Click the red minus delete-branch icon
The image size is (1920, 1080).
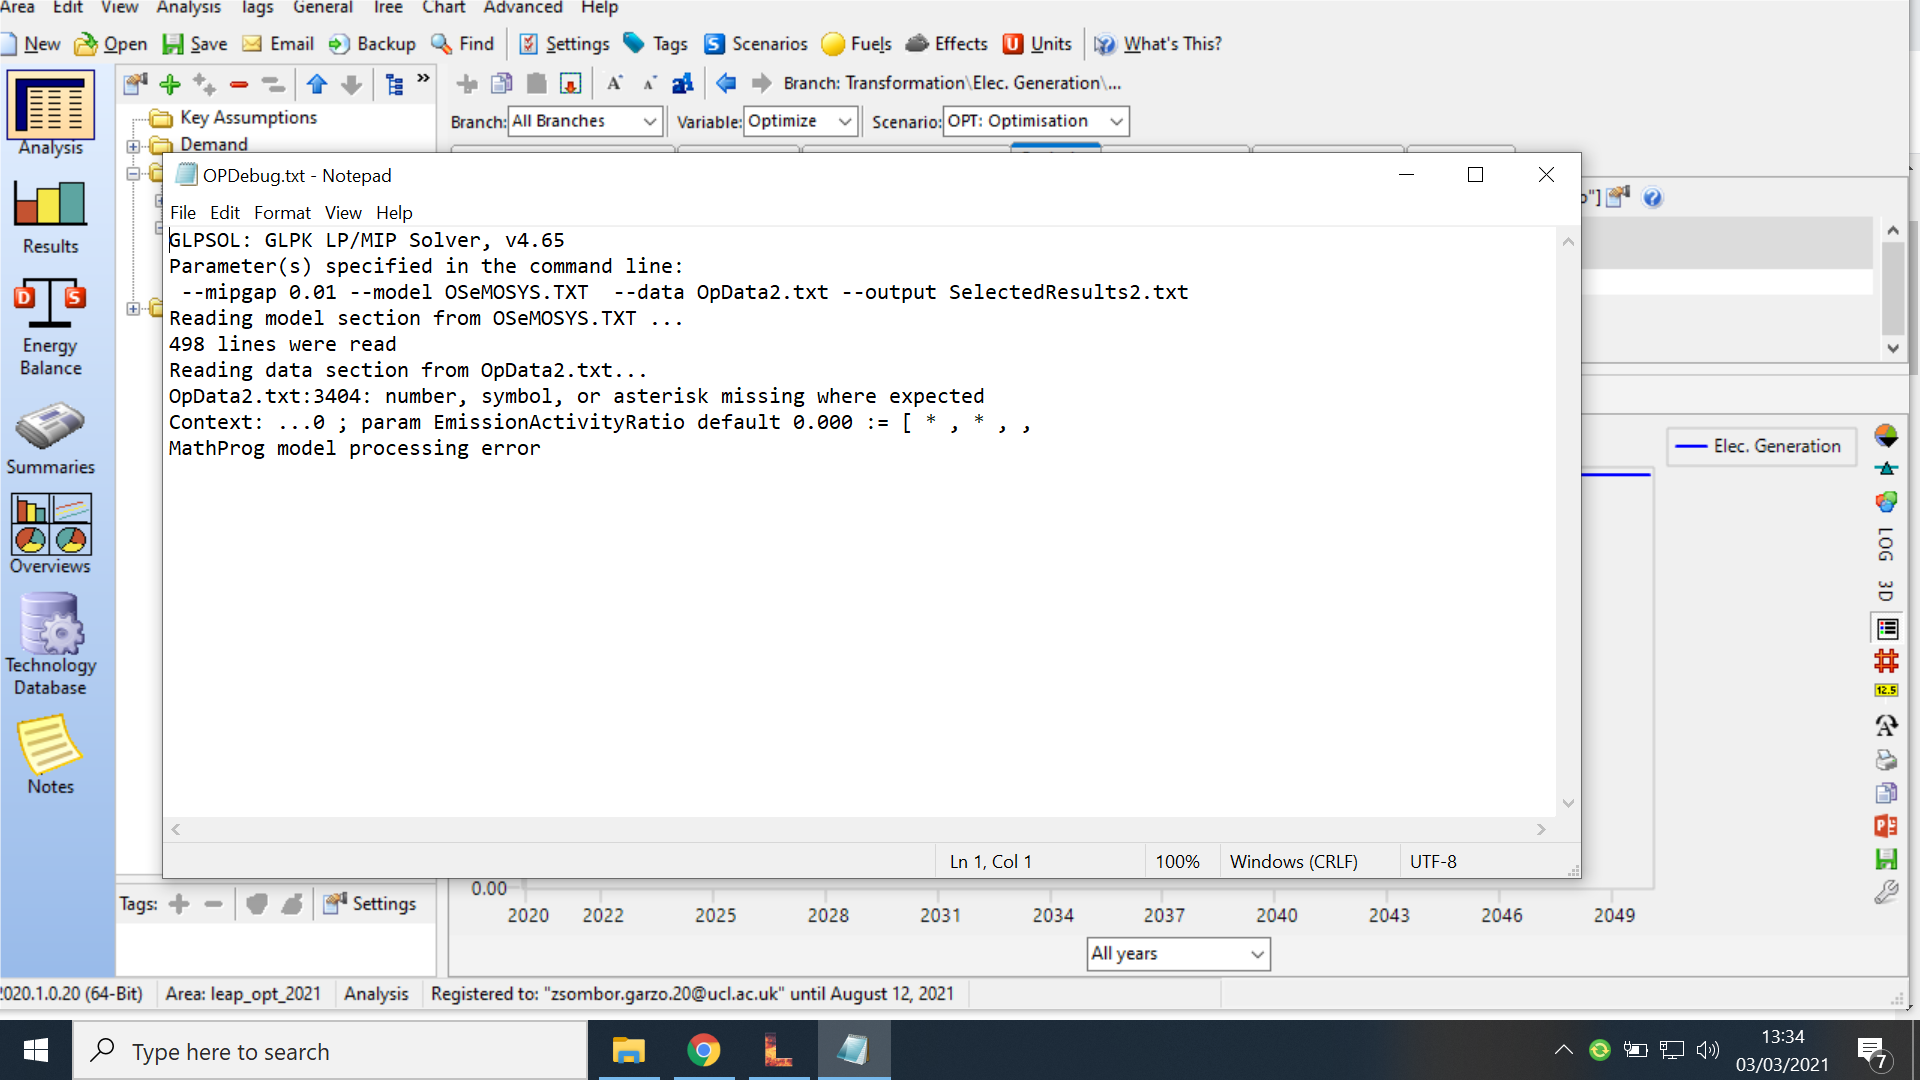pos(239,84)
